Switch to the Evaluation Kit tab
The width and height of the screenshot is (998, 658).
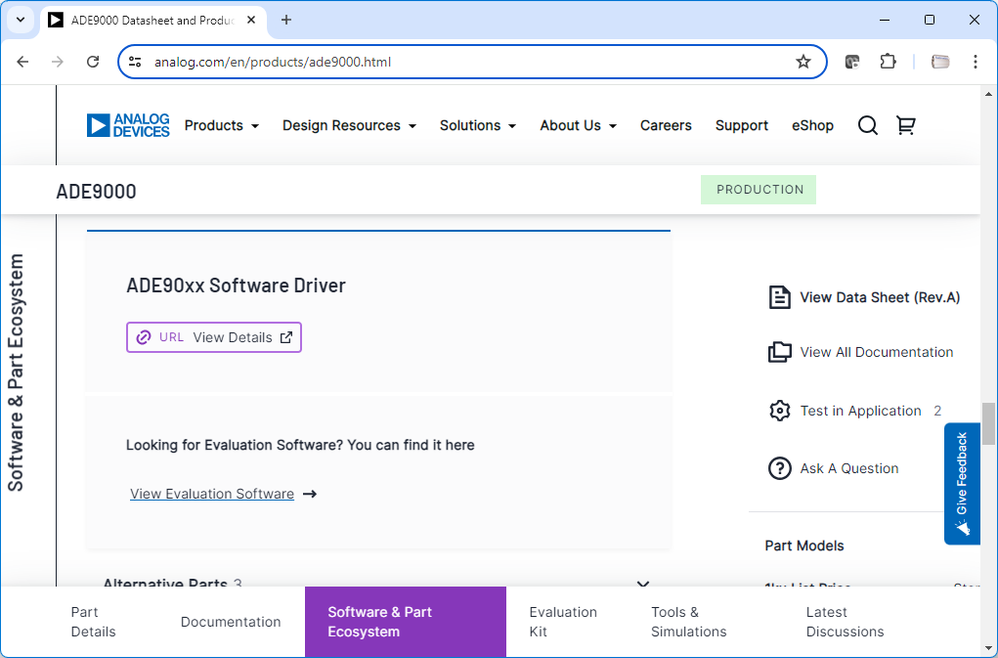563,622
